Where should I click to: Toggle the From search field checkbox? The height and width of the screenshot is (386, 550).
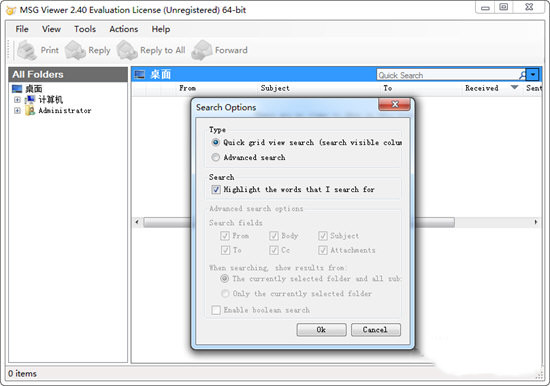tap(225, 236)
